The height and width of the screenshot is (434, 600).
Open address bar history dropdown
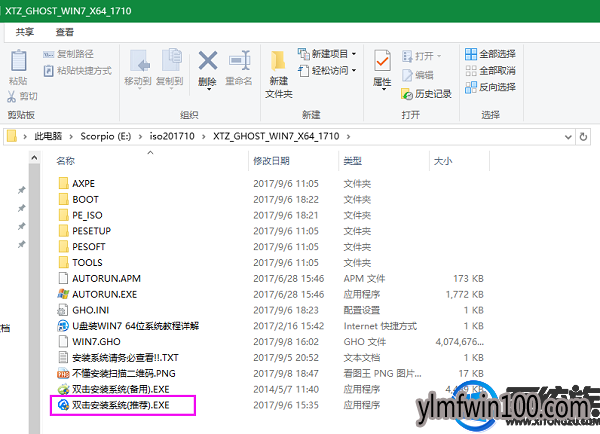(568, 137)
